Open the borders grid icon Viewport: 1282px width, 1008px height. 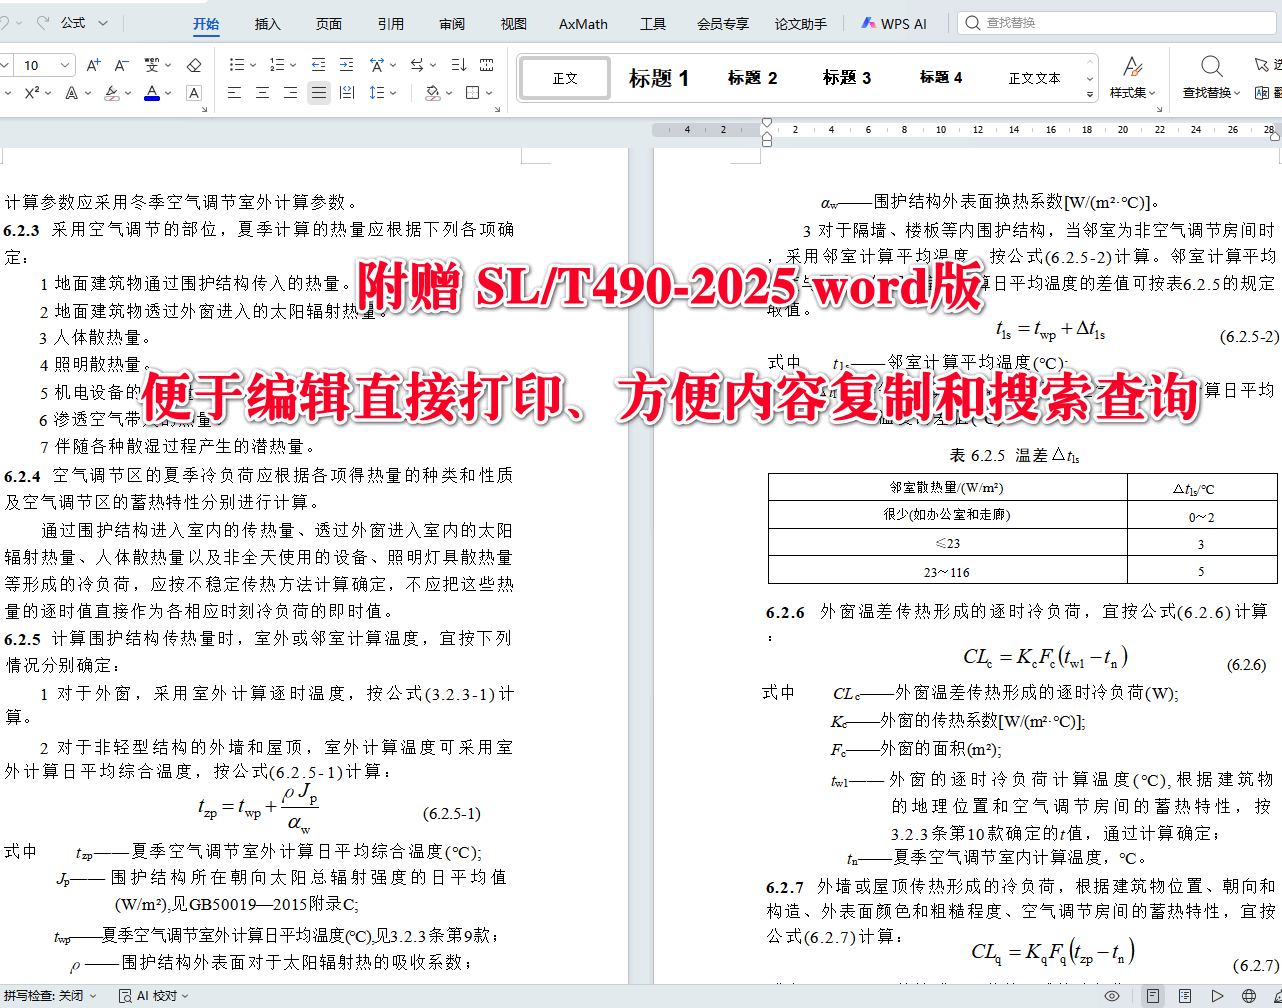(473, 93)
